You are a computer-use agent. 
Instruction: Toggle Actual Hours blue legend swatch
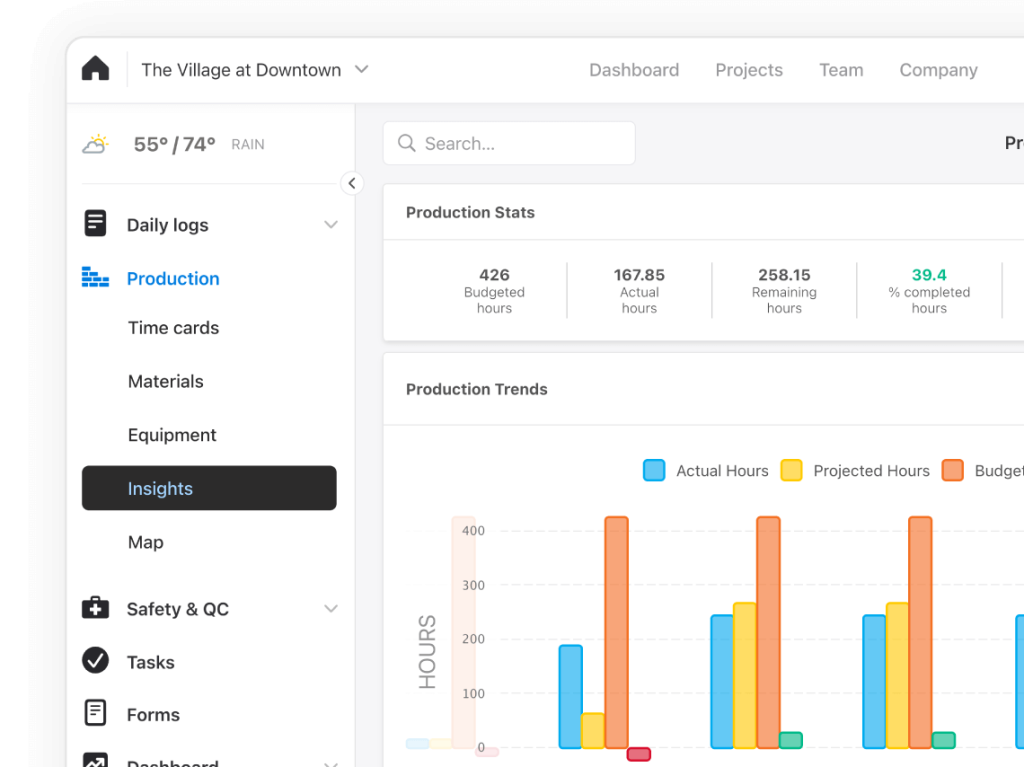pyautogui.click(x=654, y=470)
